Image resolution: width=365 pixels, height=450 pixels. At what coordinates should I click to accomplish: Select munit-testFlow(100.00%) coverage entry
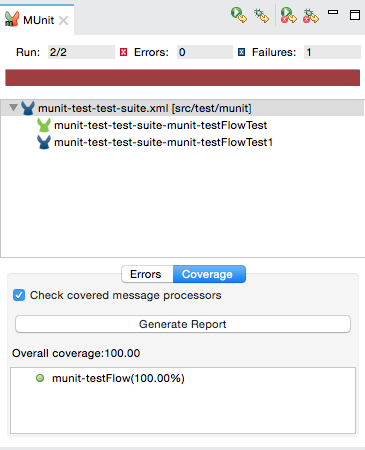[118, 378]
